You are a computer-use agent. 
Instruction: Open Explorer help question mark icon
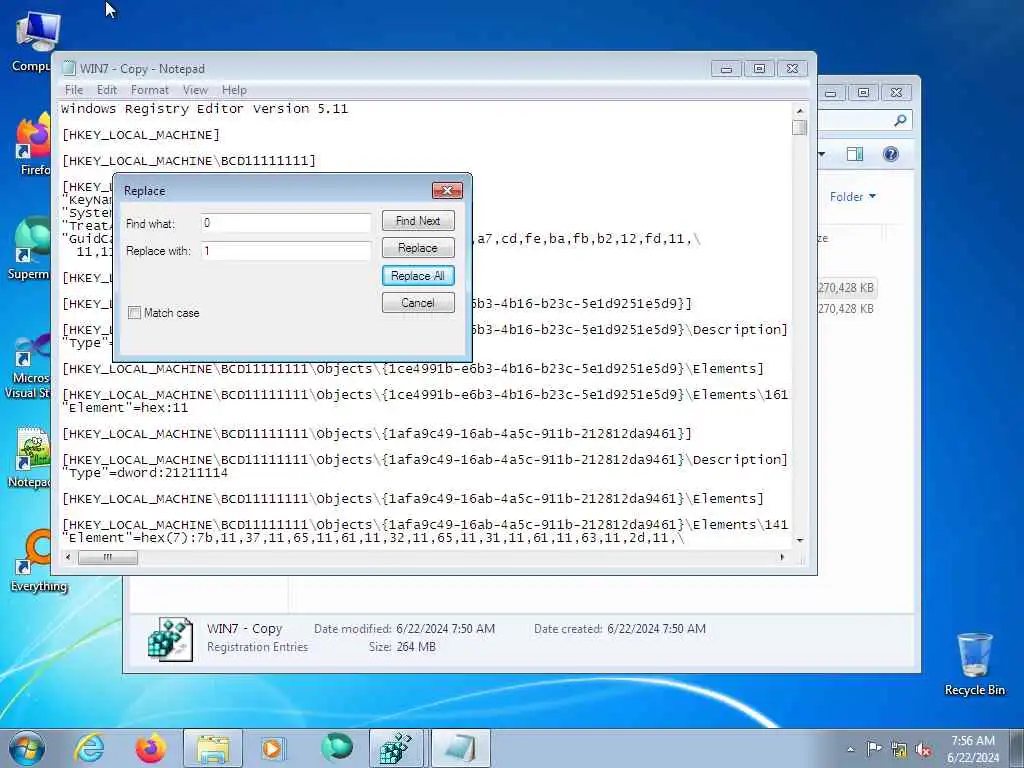891,154
